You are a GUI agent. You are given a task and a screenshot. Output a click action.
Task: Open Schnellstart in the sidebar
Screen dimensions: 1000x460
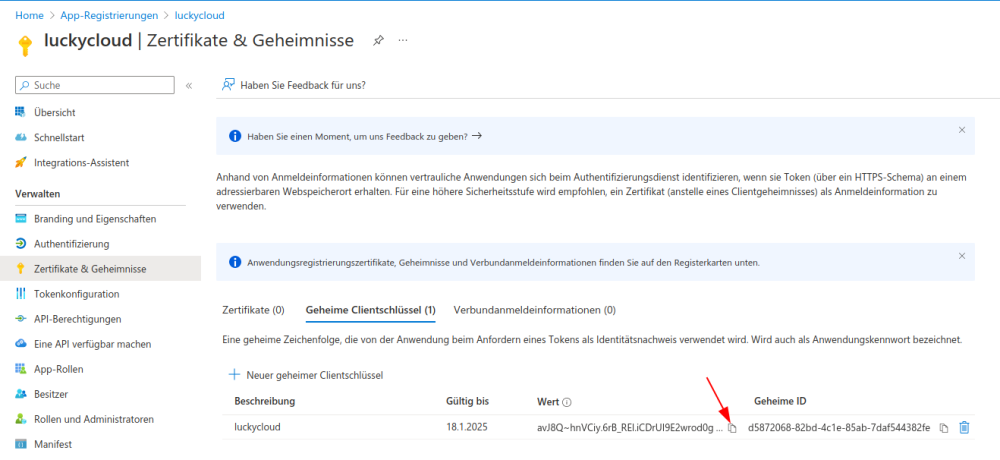[59, 137]
